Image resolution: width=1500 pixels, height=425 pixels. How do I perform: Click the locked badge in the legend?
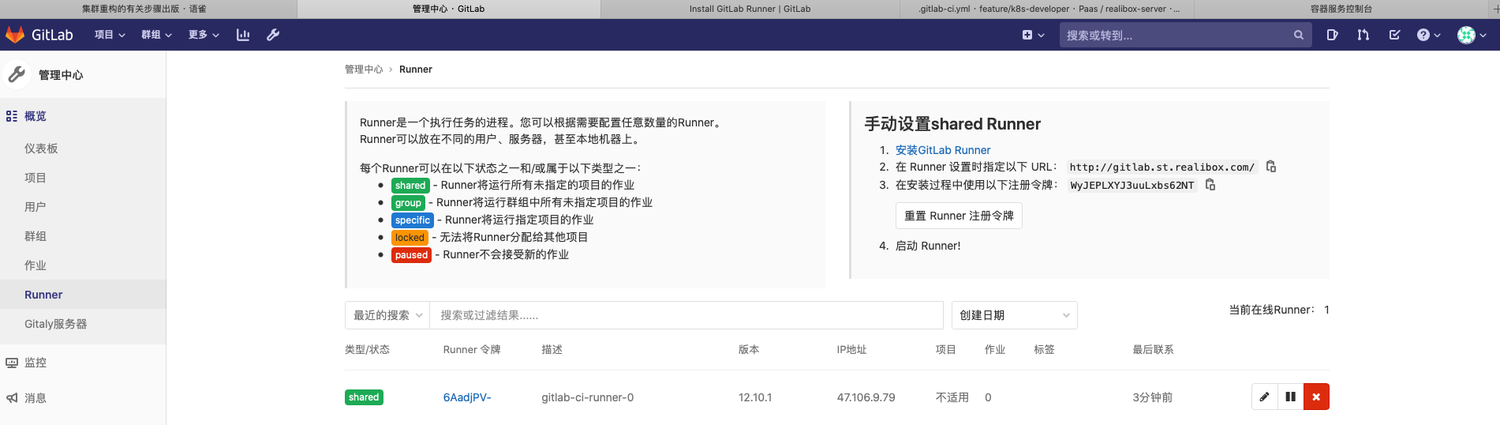coord(410,237)
